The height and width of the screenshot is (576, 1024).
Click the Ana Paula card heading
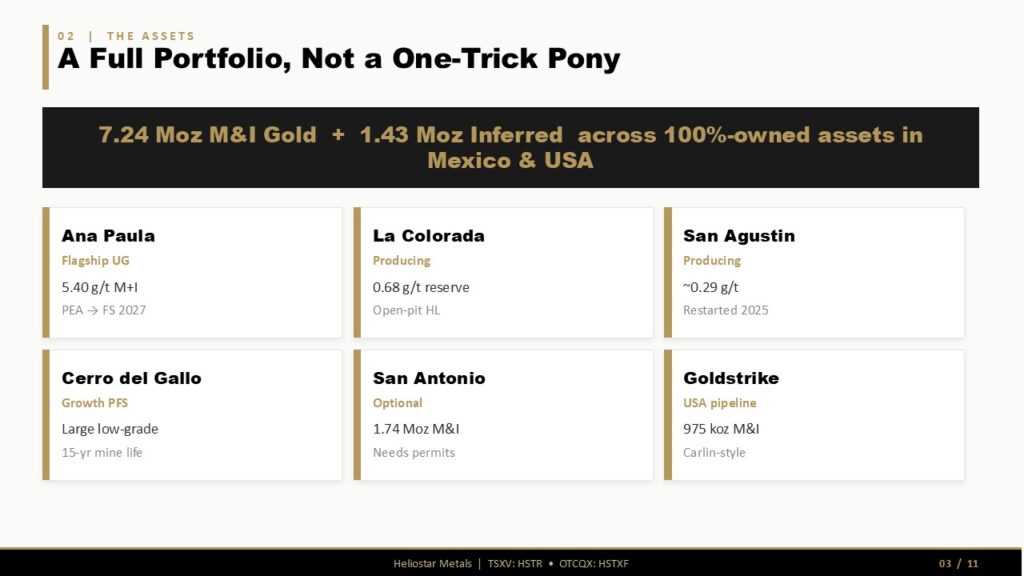click(x=108, y=236)
